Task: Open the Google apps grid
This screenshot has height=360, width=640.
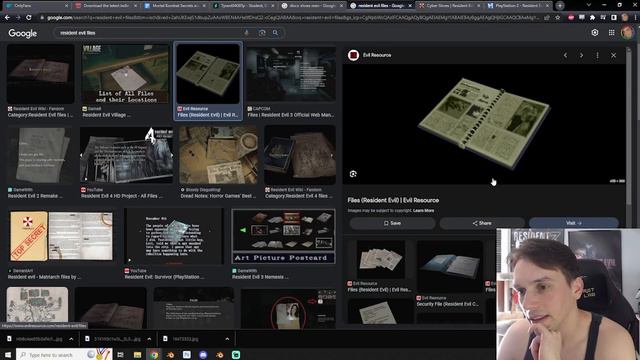Action: point(611,33)
